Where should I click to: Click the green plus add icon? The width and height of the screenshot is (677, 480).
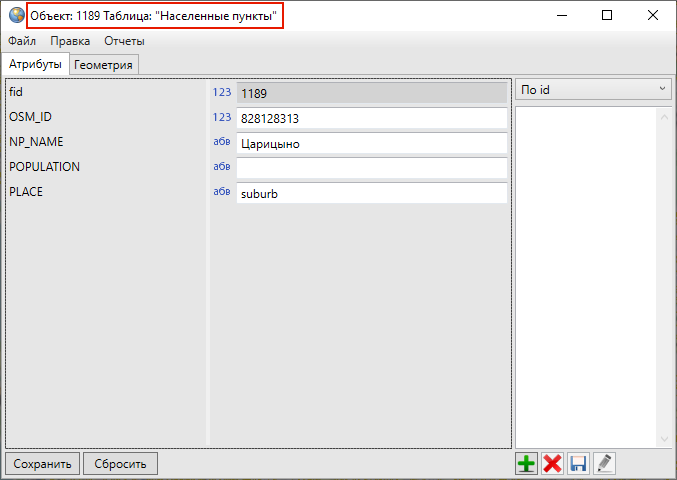526,464
